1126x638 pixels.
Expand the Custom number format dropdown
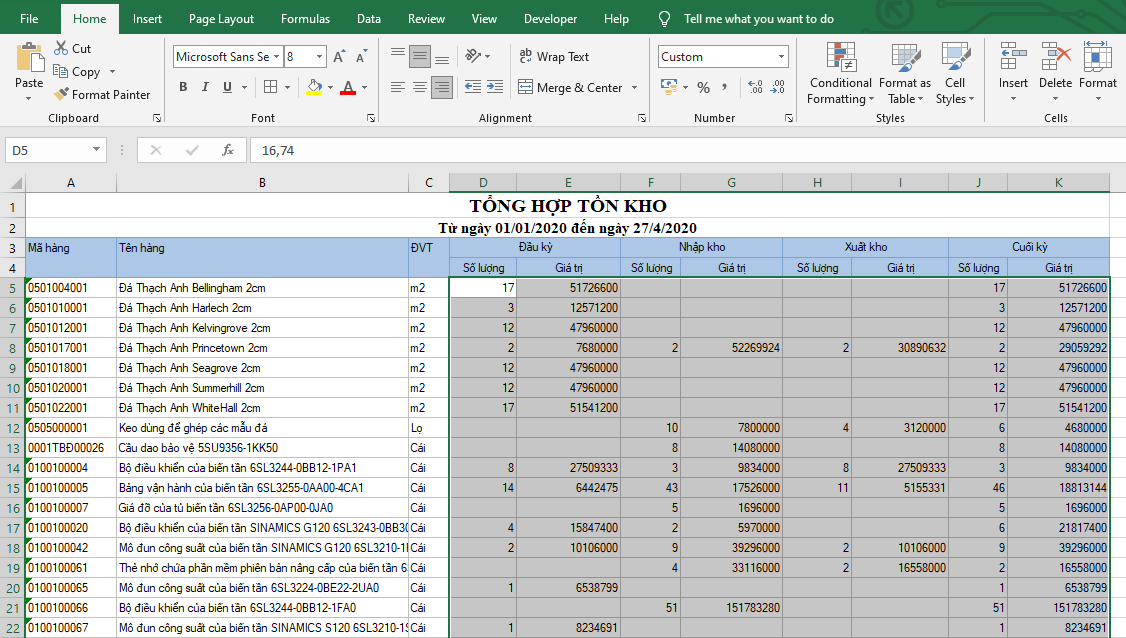pos(781,57)
